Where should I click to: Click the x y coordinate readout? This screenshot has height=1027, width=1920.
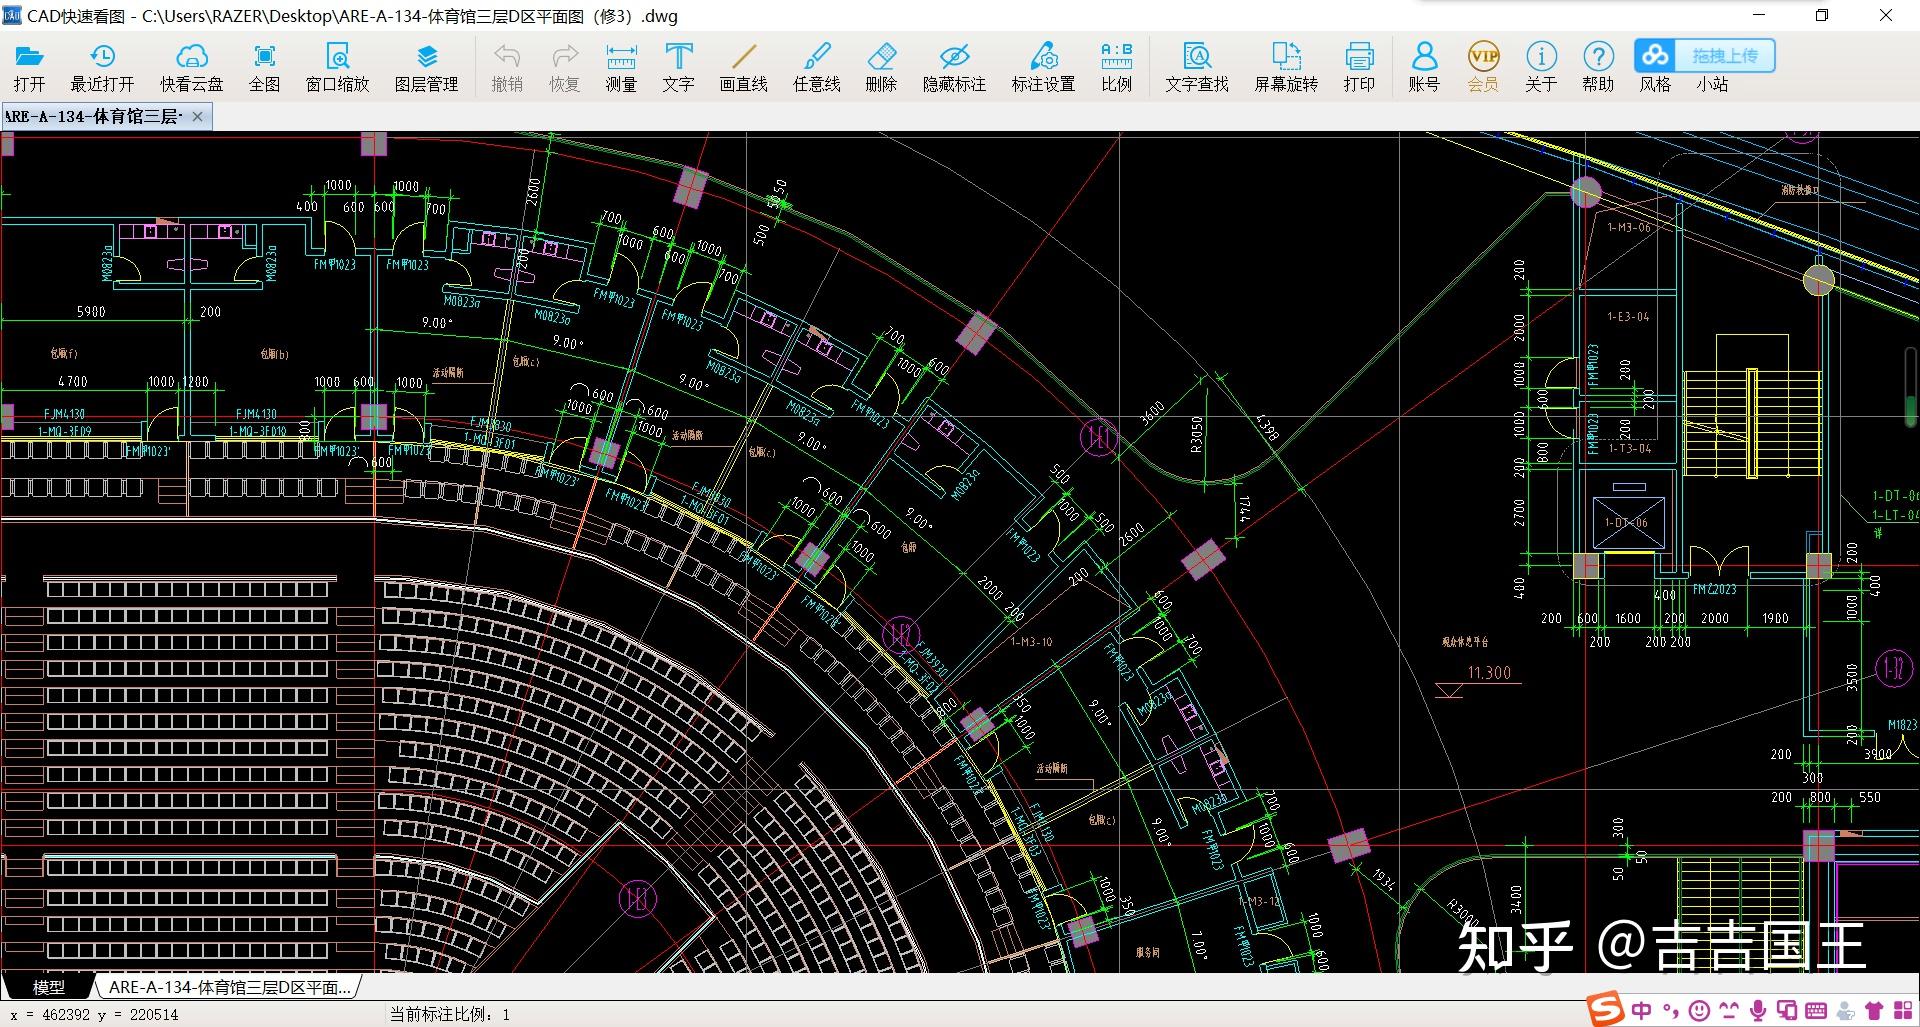click(94, 1014)
